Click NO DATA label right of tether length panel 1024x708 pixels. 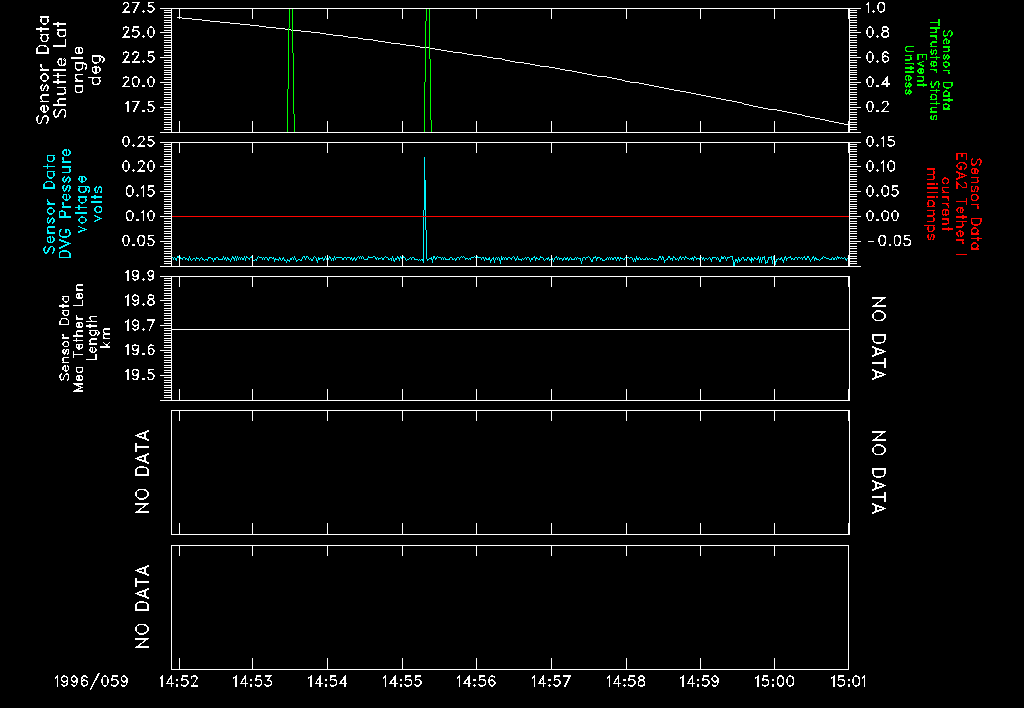click(879, 338)
